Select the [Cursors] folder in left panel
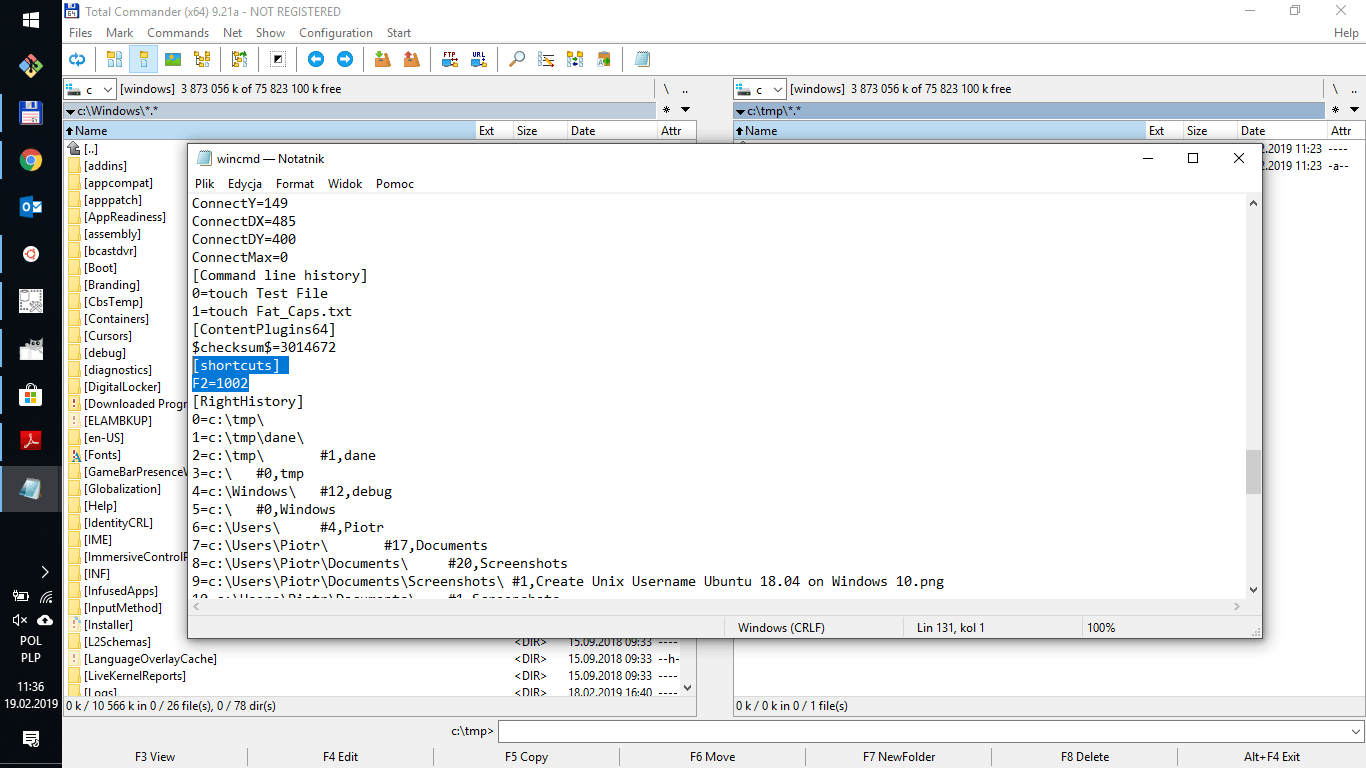The width and height of the screenshot is (1366, 768). pos(107,336)
